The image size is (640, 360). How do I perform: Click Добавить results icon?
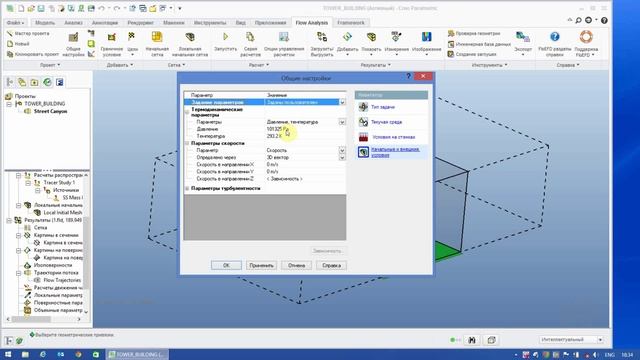[x=347, y=43]
